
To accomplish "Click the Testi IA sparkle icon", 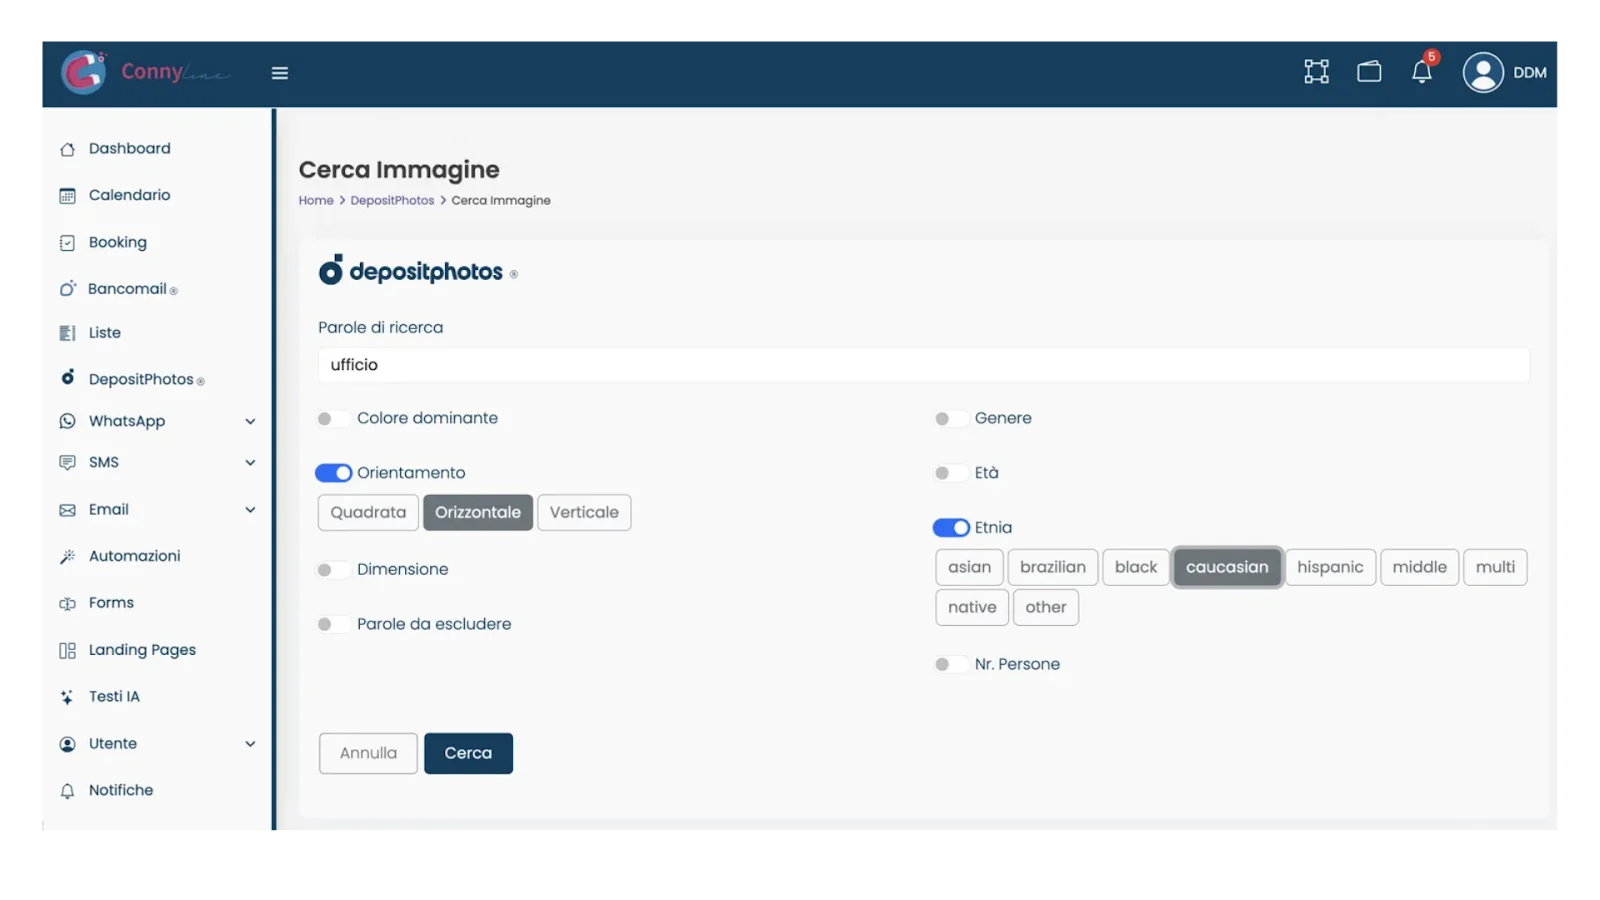I will (x=67, y=697).
